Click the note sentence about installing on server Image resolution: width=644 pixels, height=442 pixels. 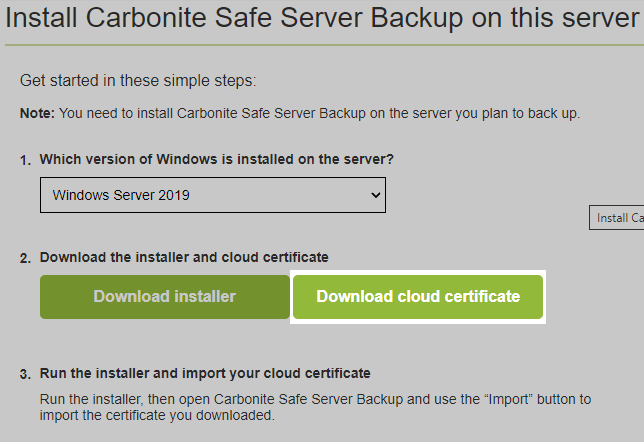click(x=320, y=113)
